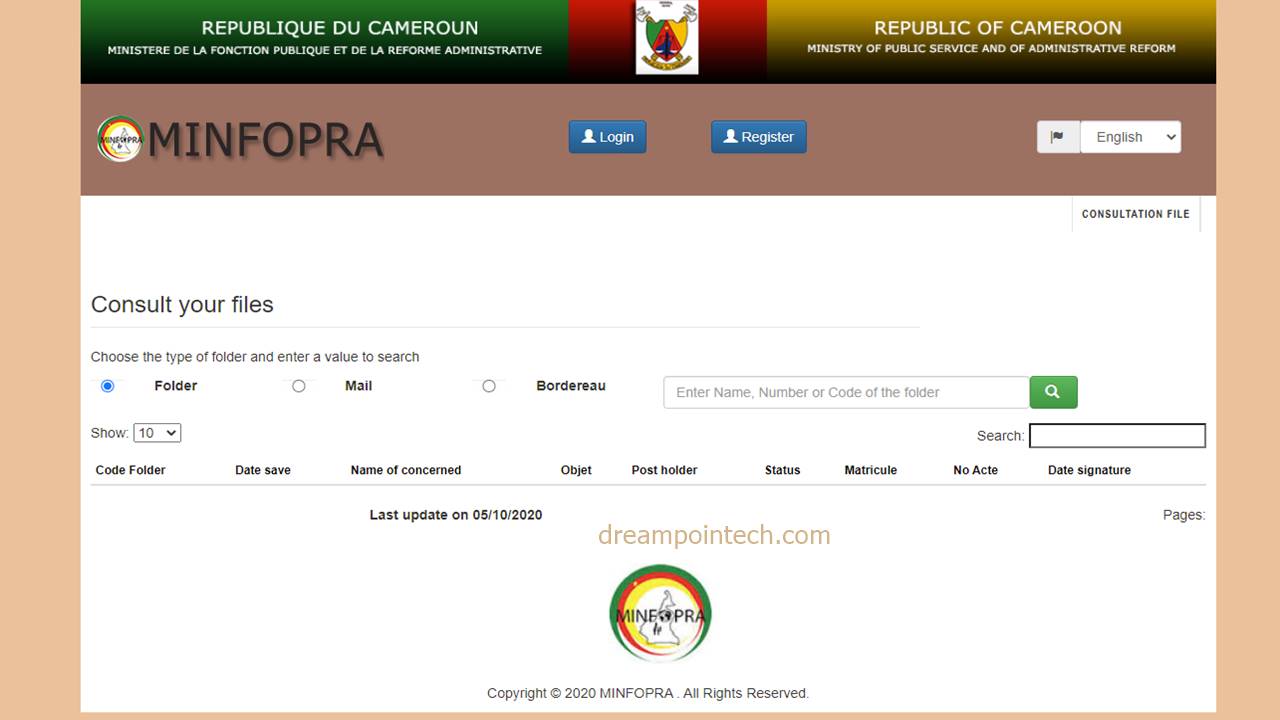Select the Folder search type
The width and height of the screenshot is (1280, 720).
click(x=107, y=385)
